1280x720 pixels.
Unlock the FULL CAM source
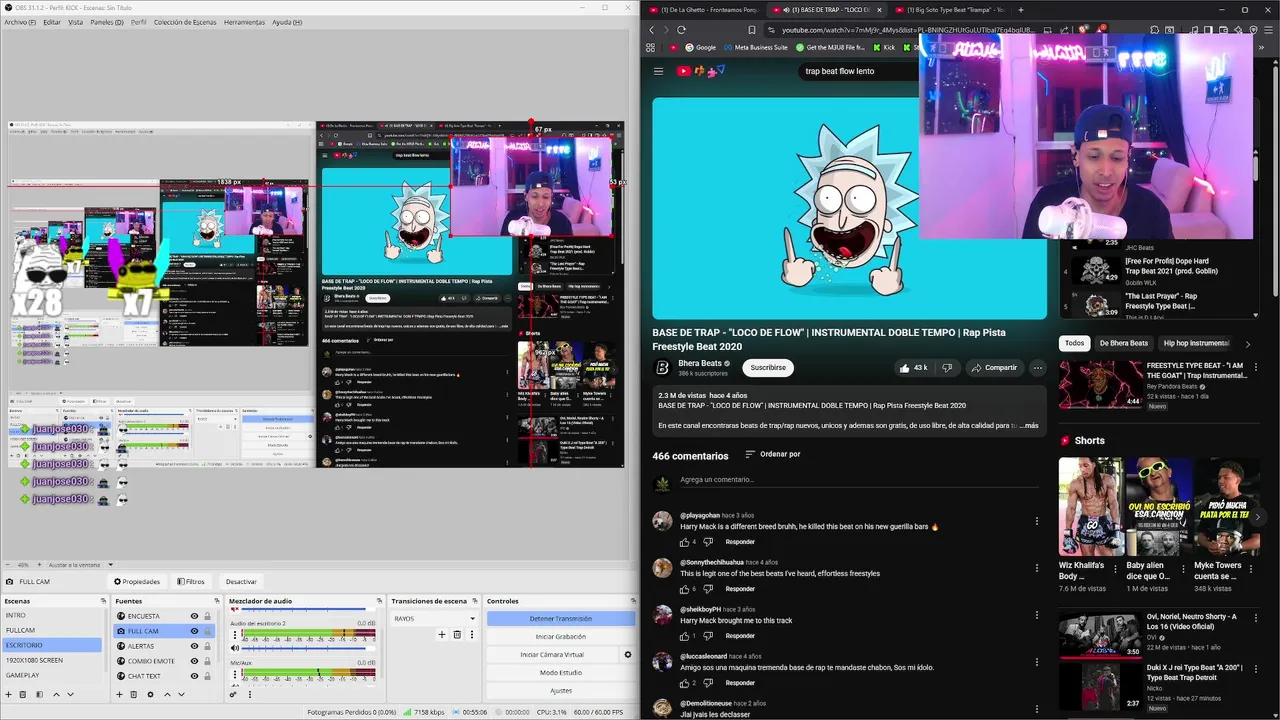point(207,631)
